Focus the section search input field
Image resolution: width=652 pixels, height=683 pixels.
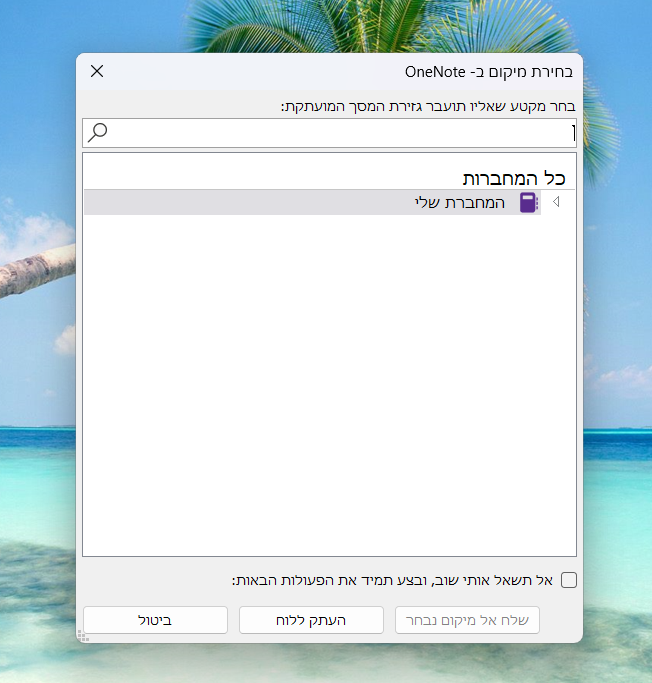pyautogui.click(x=329, y=133)
